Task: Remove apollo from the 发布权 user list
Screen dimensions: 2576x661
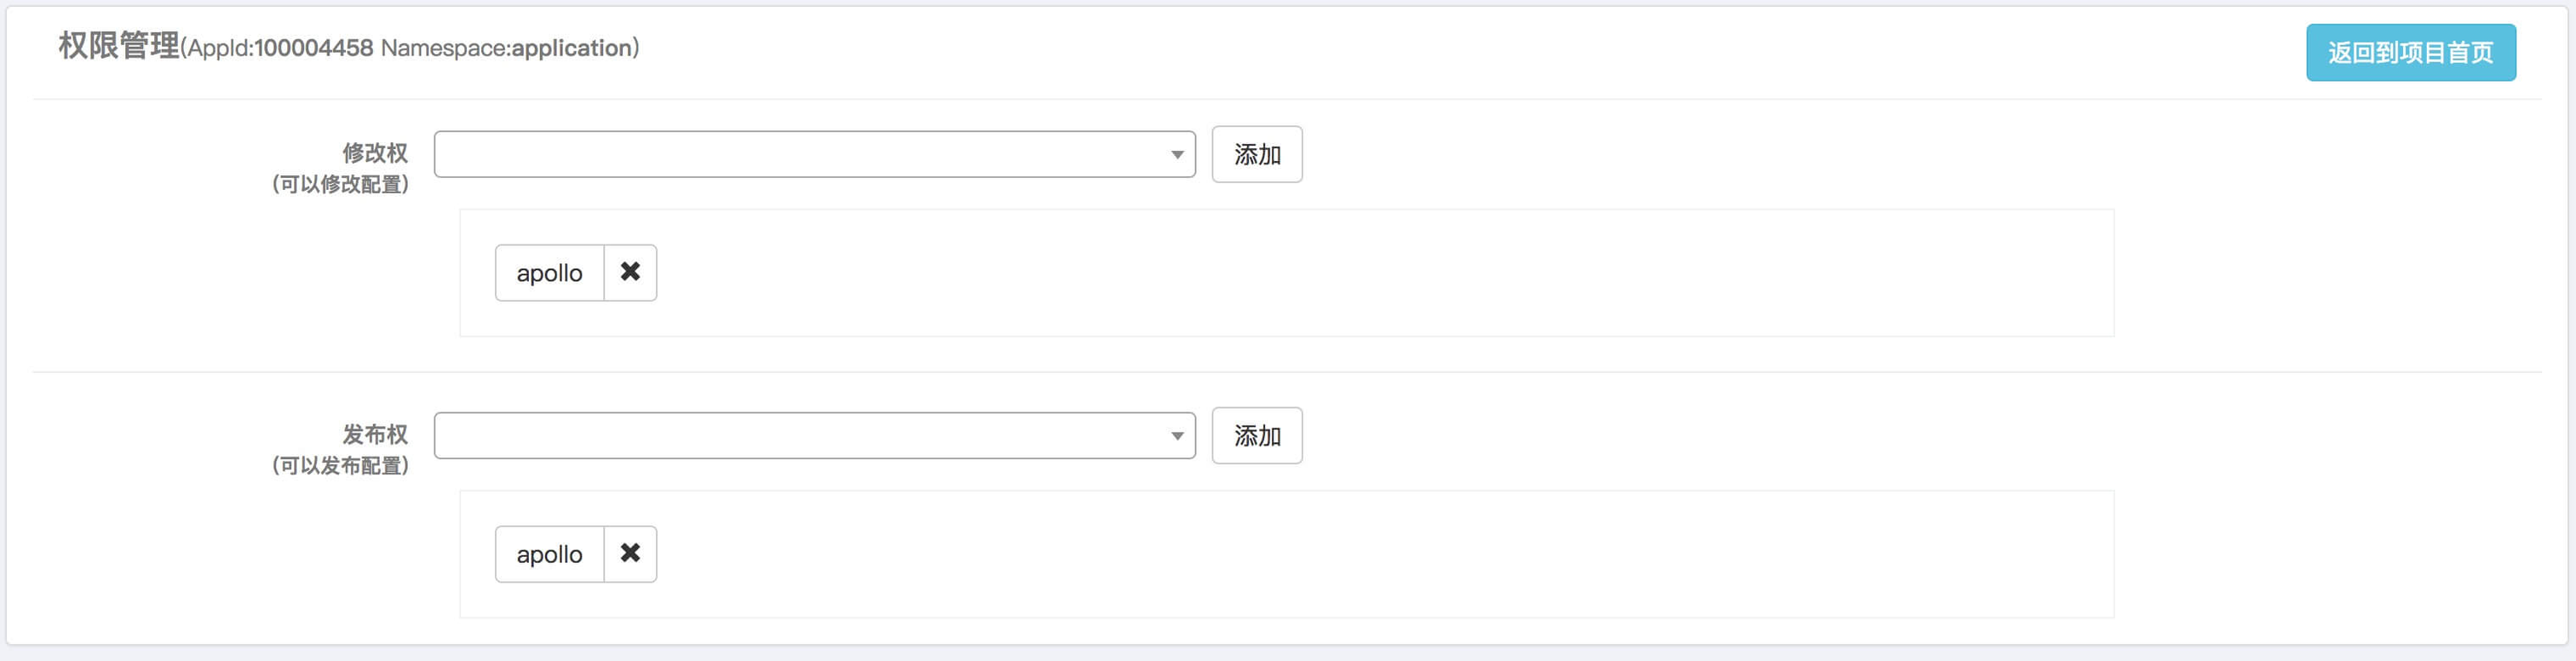Action: coord(630,553)
